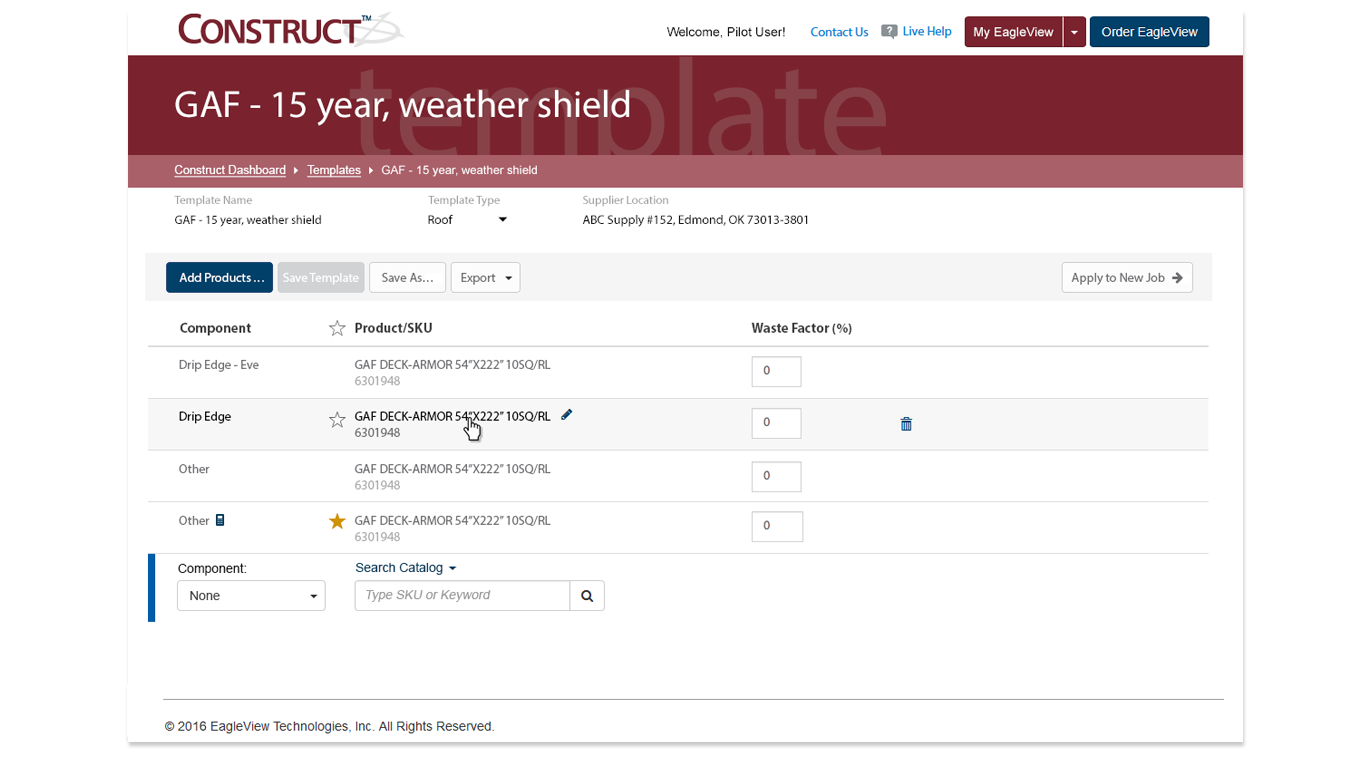The image size is (1370, 768).
Task: Click the note icon beside Other component
Action: [220, 520]
